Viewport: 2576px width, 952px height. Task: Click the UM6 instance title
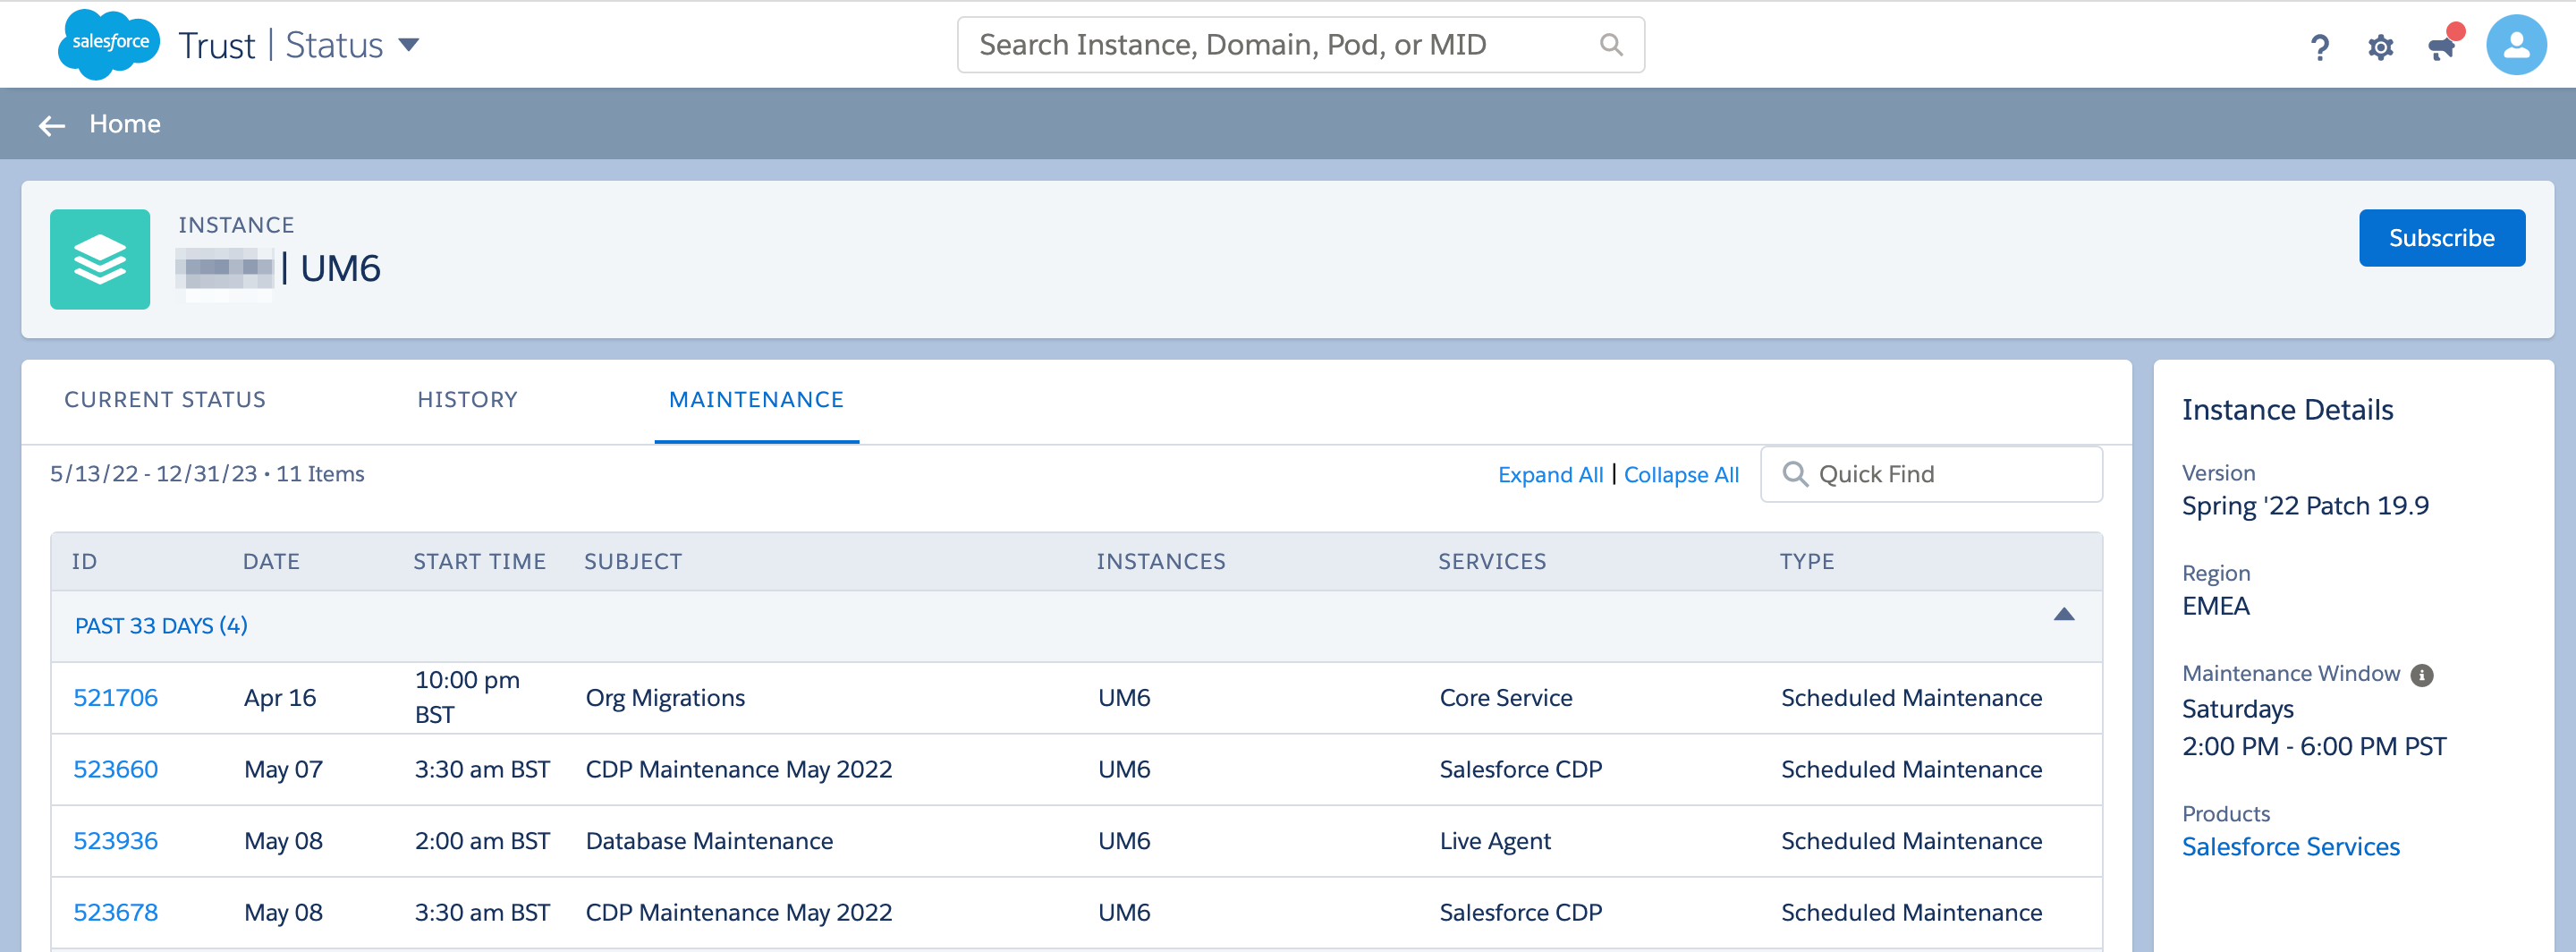340,268
